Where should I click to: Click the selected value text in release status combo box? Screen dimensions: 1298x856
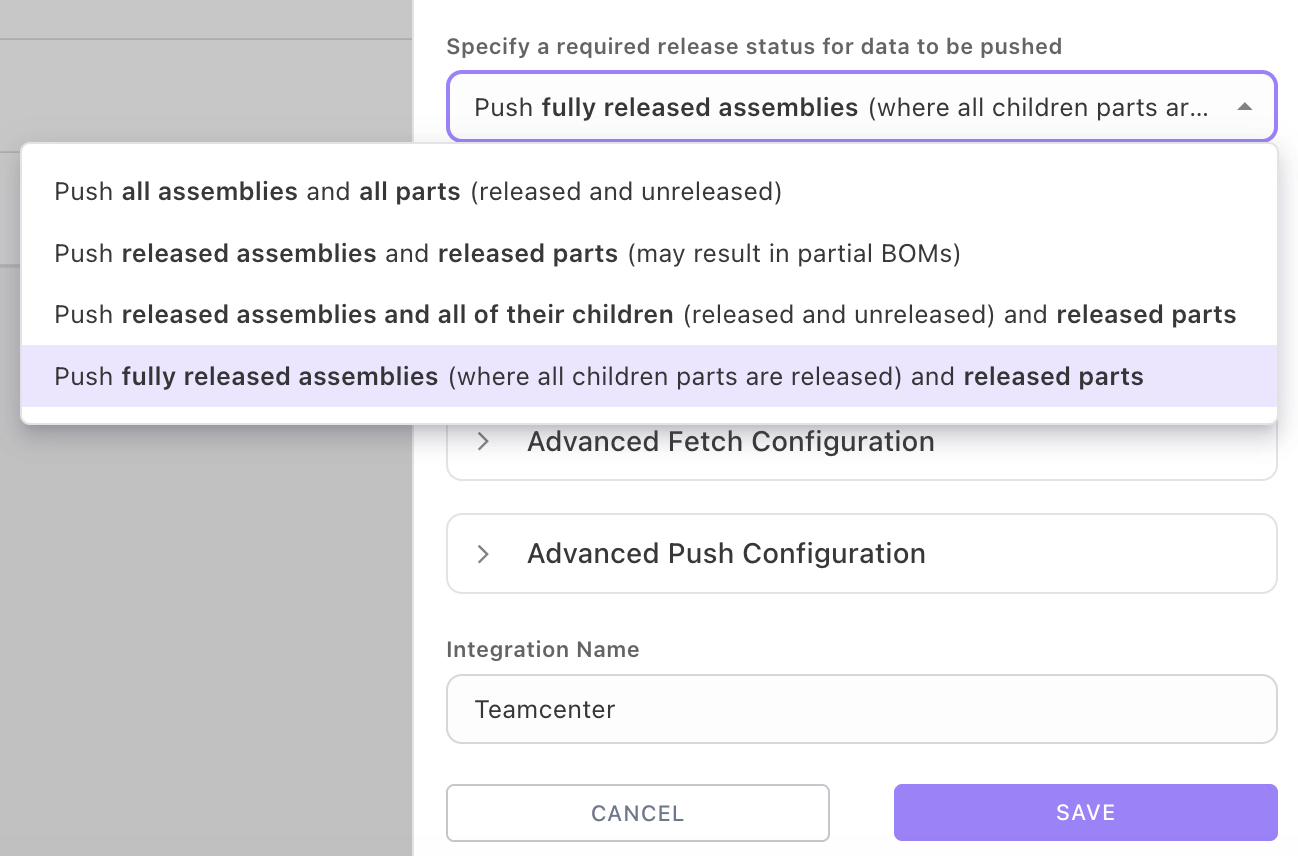pos(840,107)
